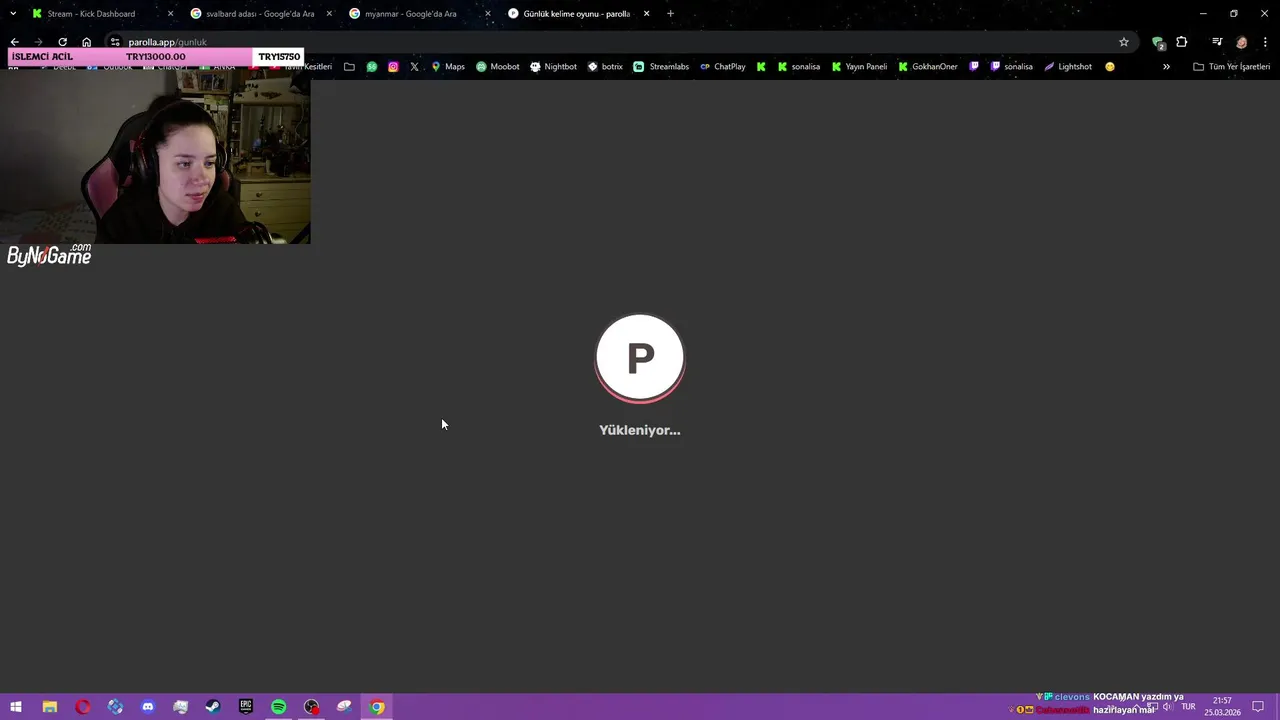This screenshot has height=720, width=1280.
Task: Open the X (Twitter) bookmark
Action: click(x=414, y=67)
